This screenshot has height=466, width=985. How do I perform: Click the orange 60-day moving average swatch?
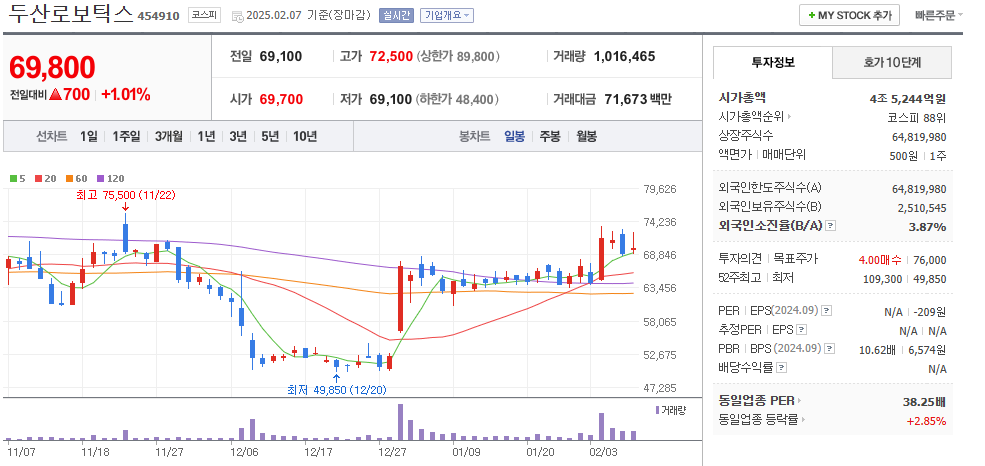click(68, 178)
